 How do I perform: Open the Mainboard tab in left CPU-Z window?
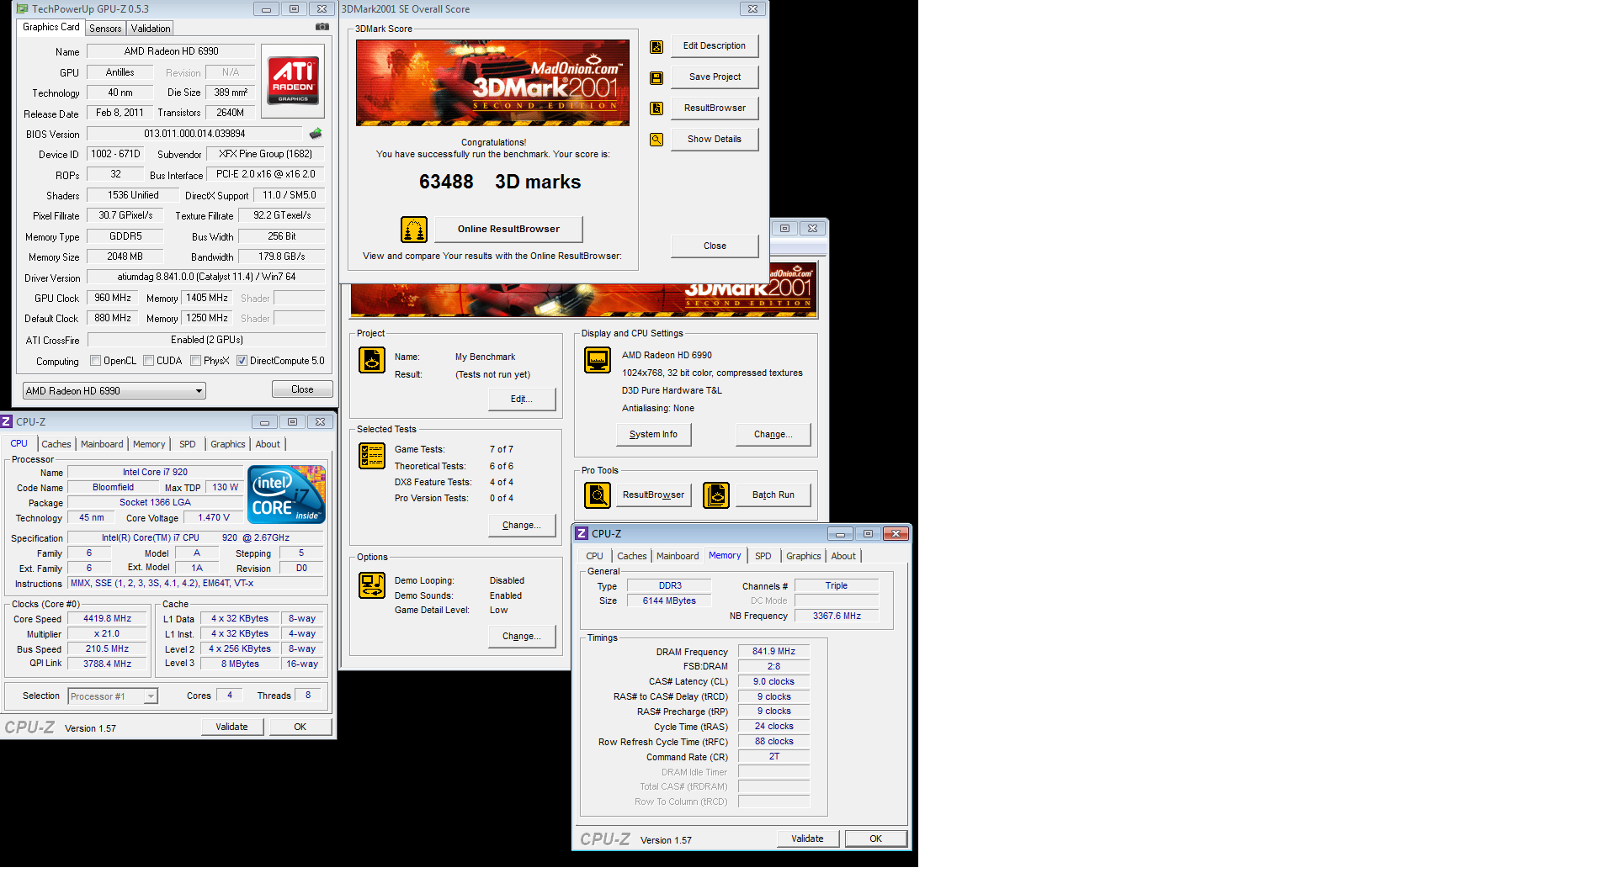click(x=102, y=444)
